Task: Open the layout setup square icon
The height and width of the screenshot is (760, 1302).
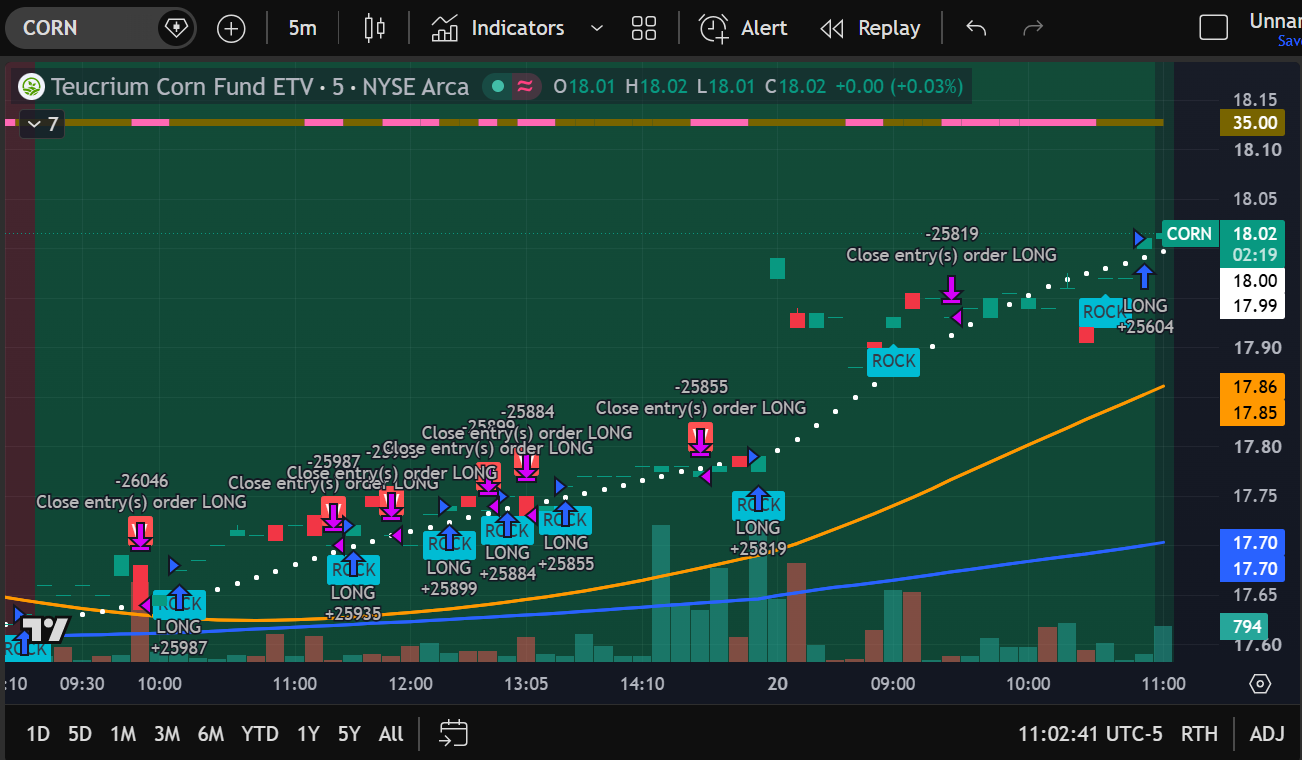Action: (1213, 28)
